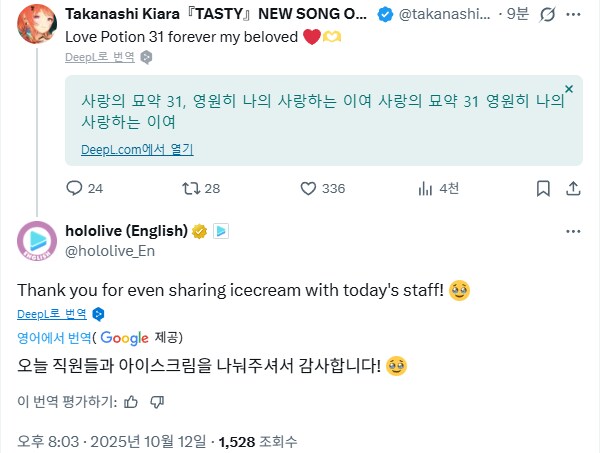This screenshot has width=600, height=453.
Task: Click hololive's affiliate badge icon
Action: tap(221, 231)
